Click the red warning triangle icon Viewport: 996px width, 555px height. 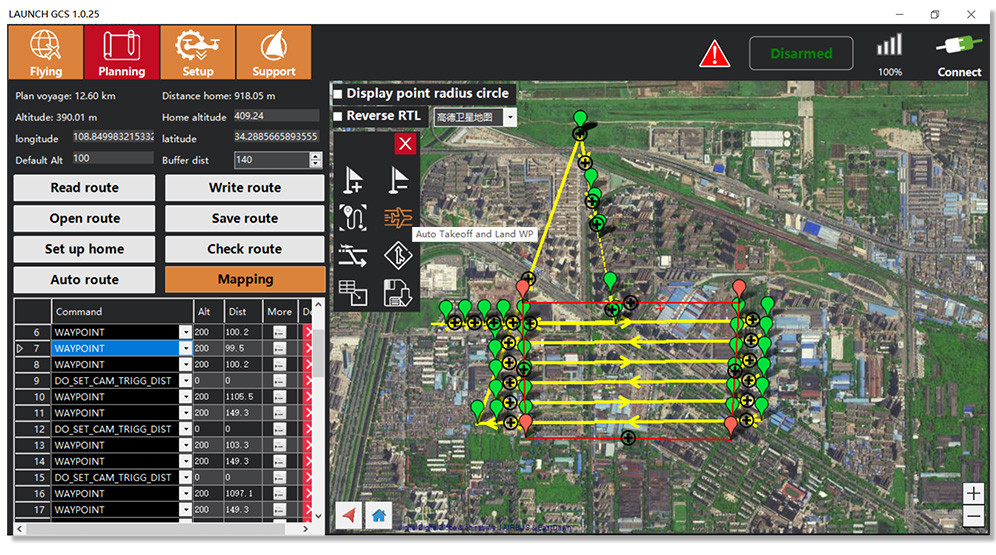click(x=714, y=54)
